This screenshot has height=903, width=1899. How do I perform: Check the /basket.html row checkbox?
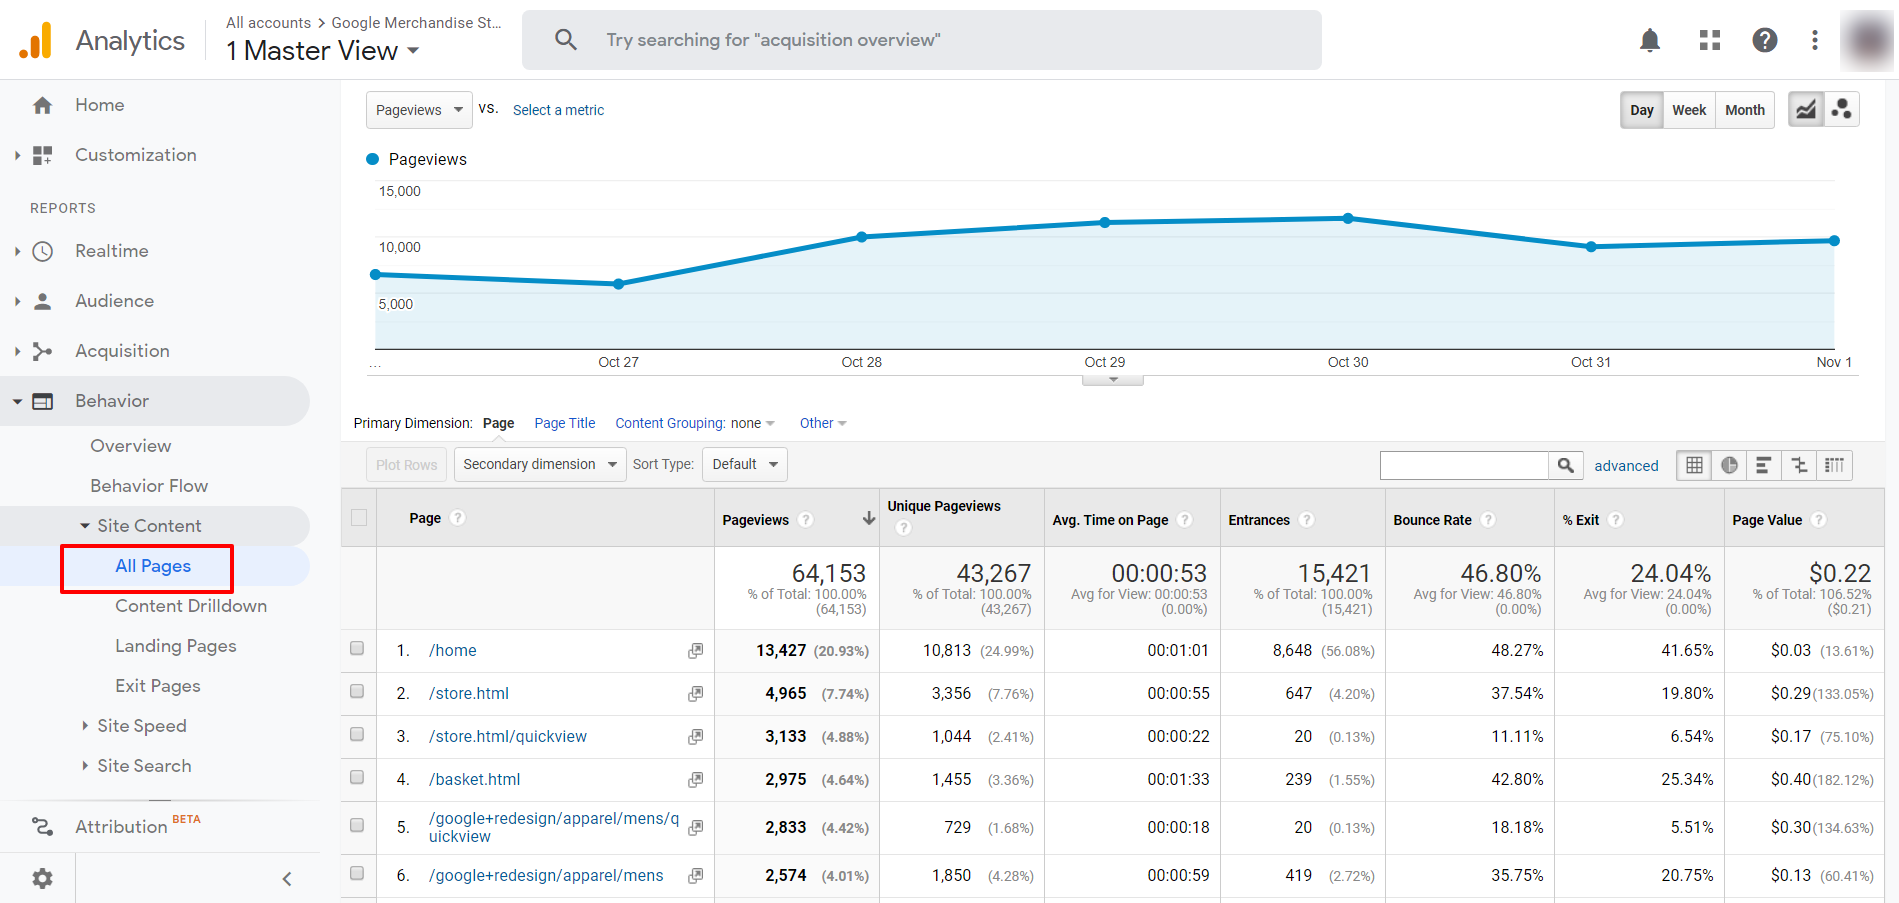[357, 777]
